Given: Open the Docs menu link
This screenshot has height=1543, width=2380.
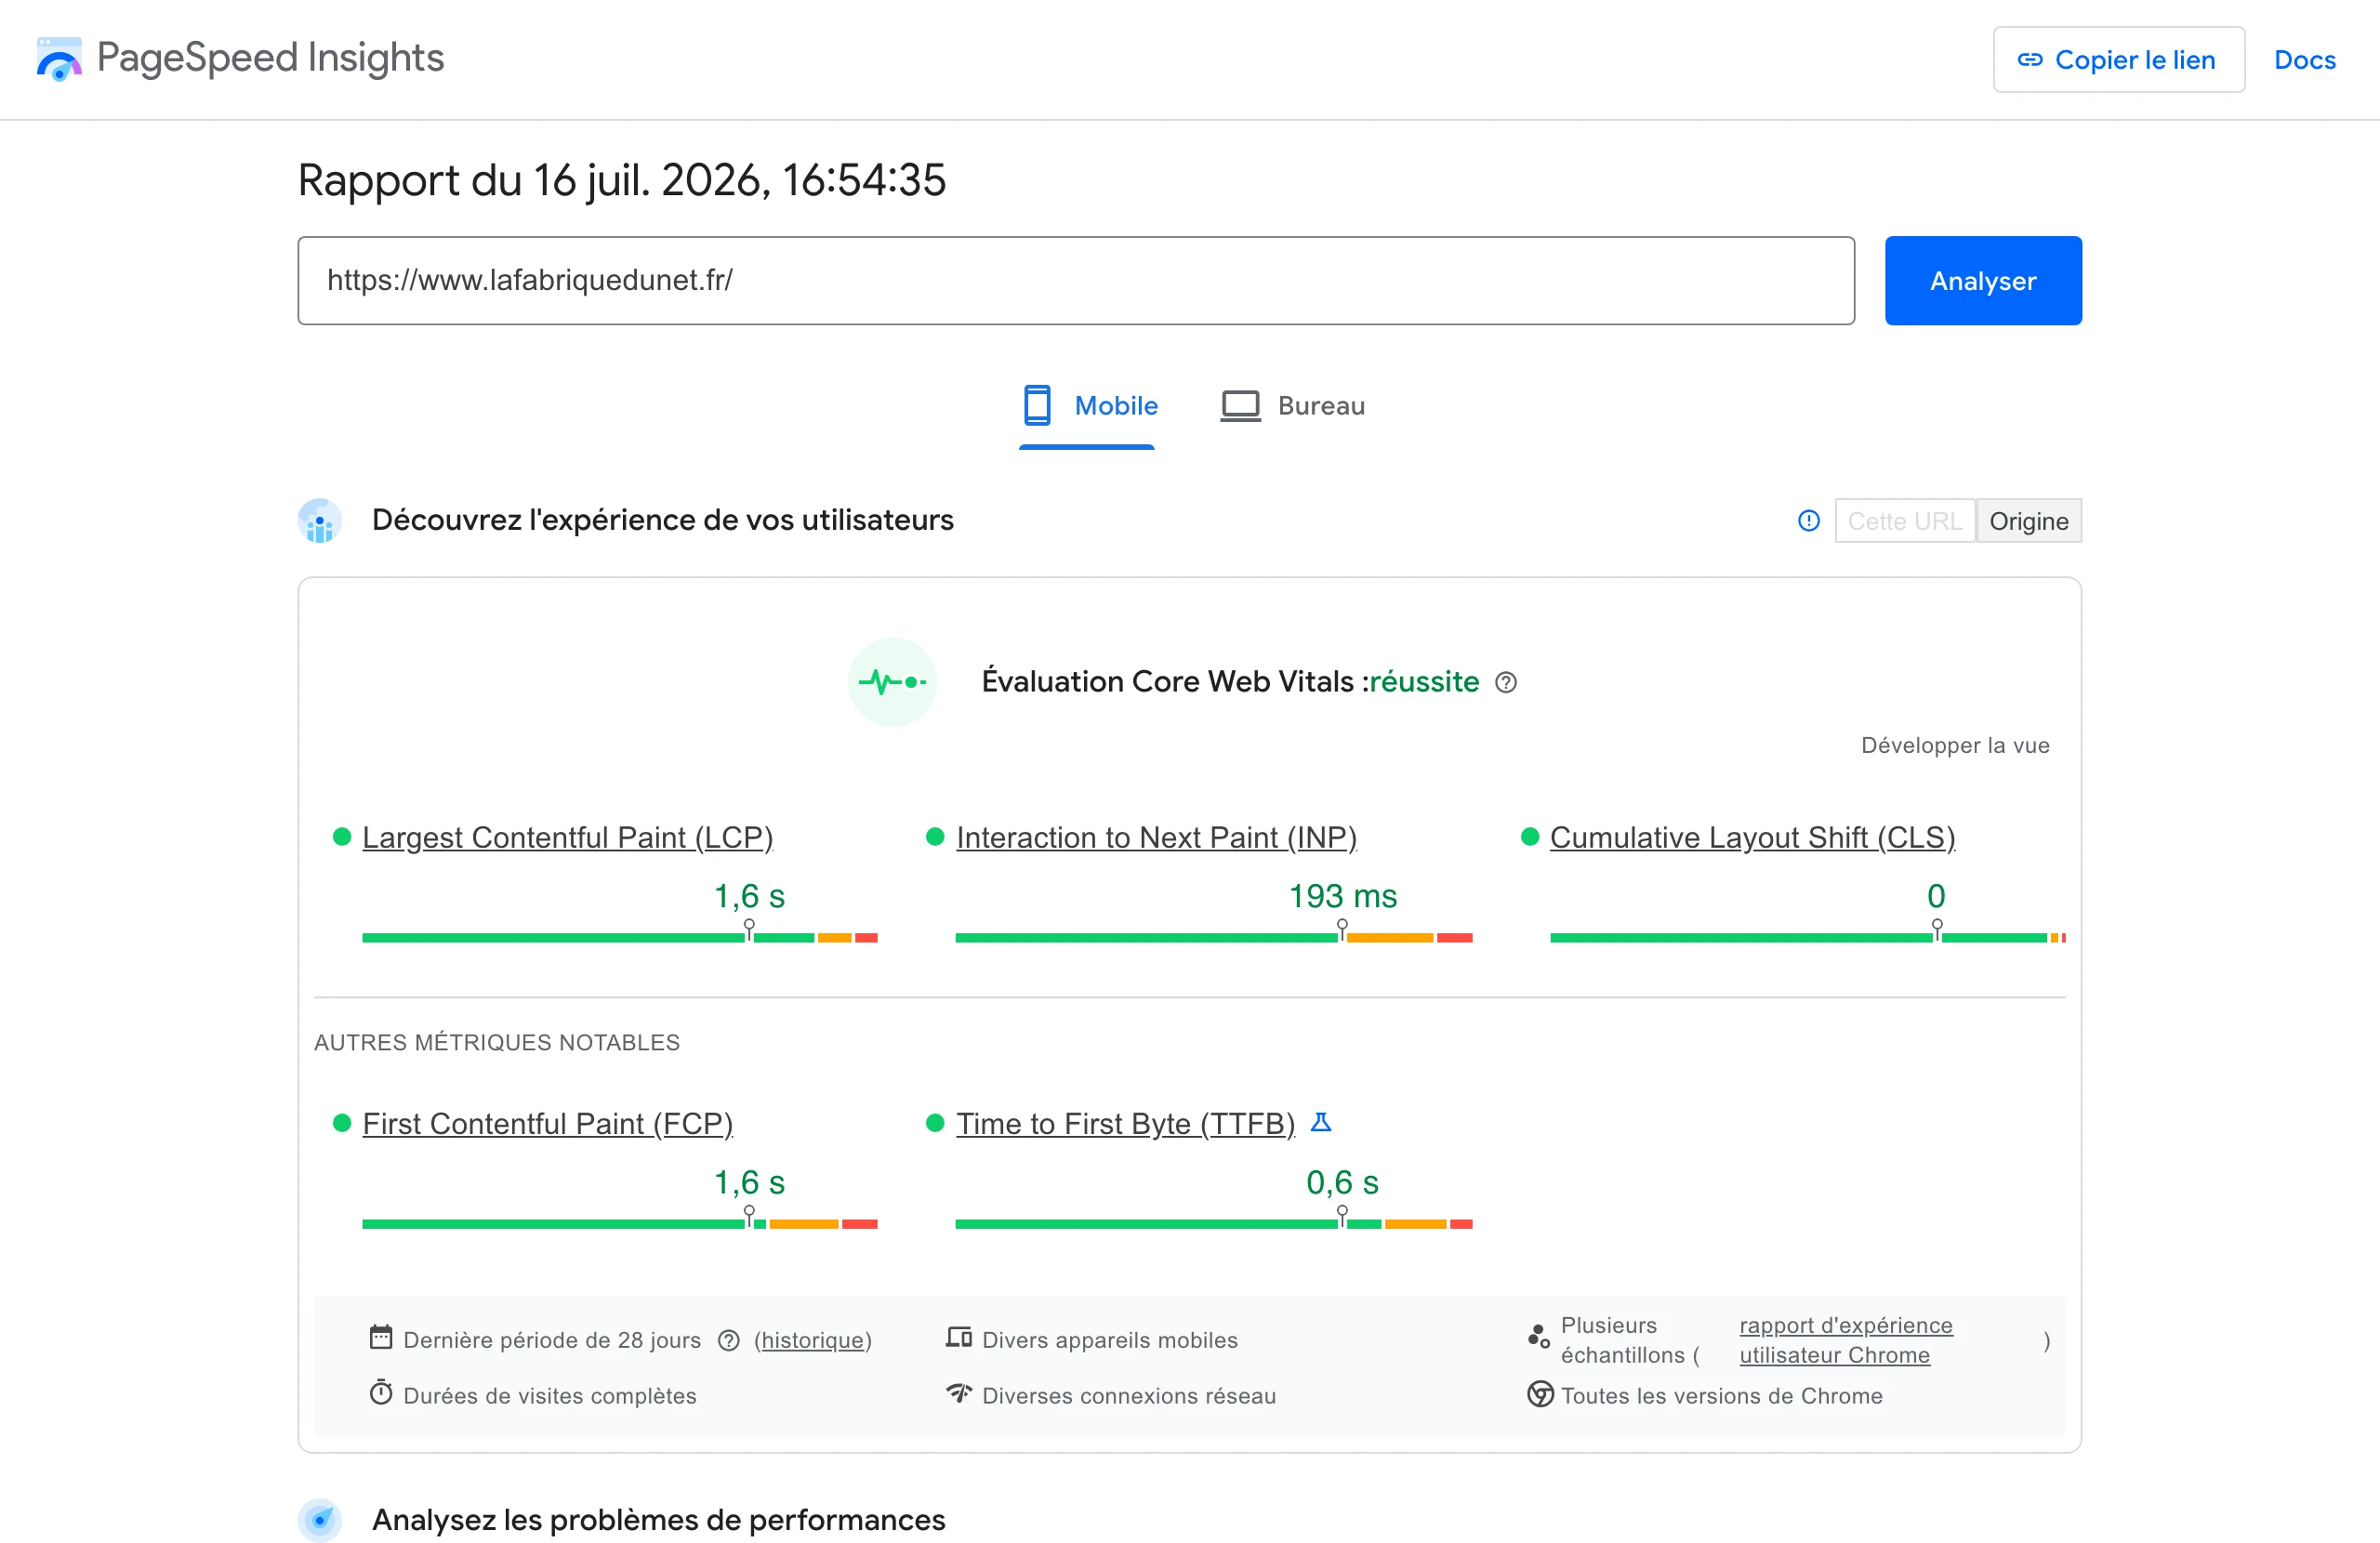Looking at the screenshot, I should (2304, 60).
